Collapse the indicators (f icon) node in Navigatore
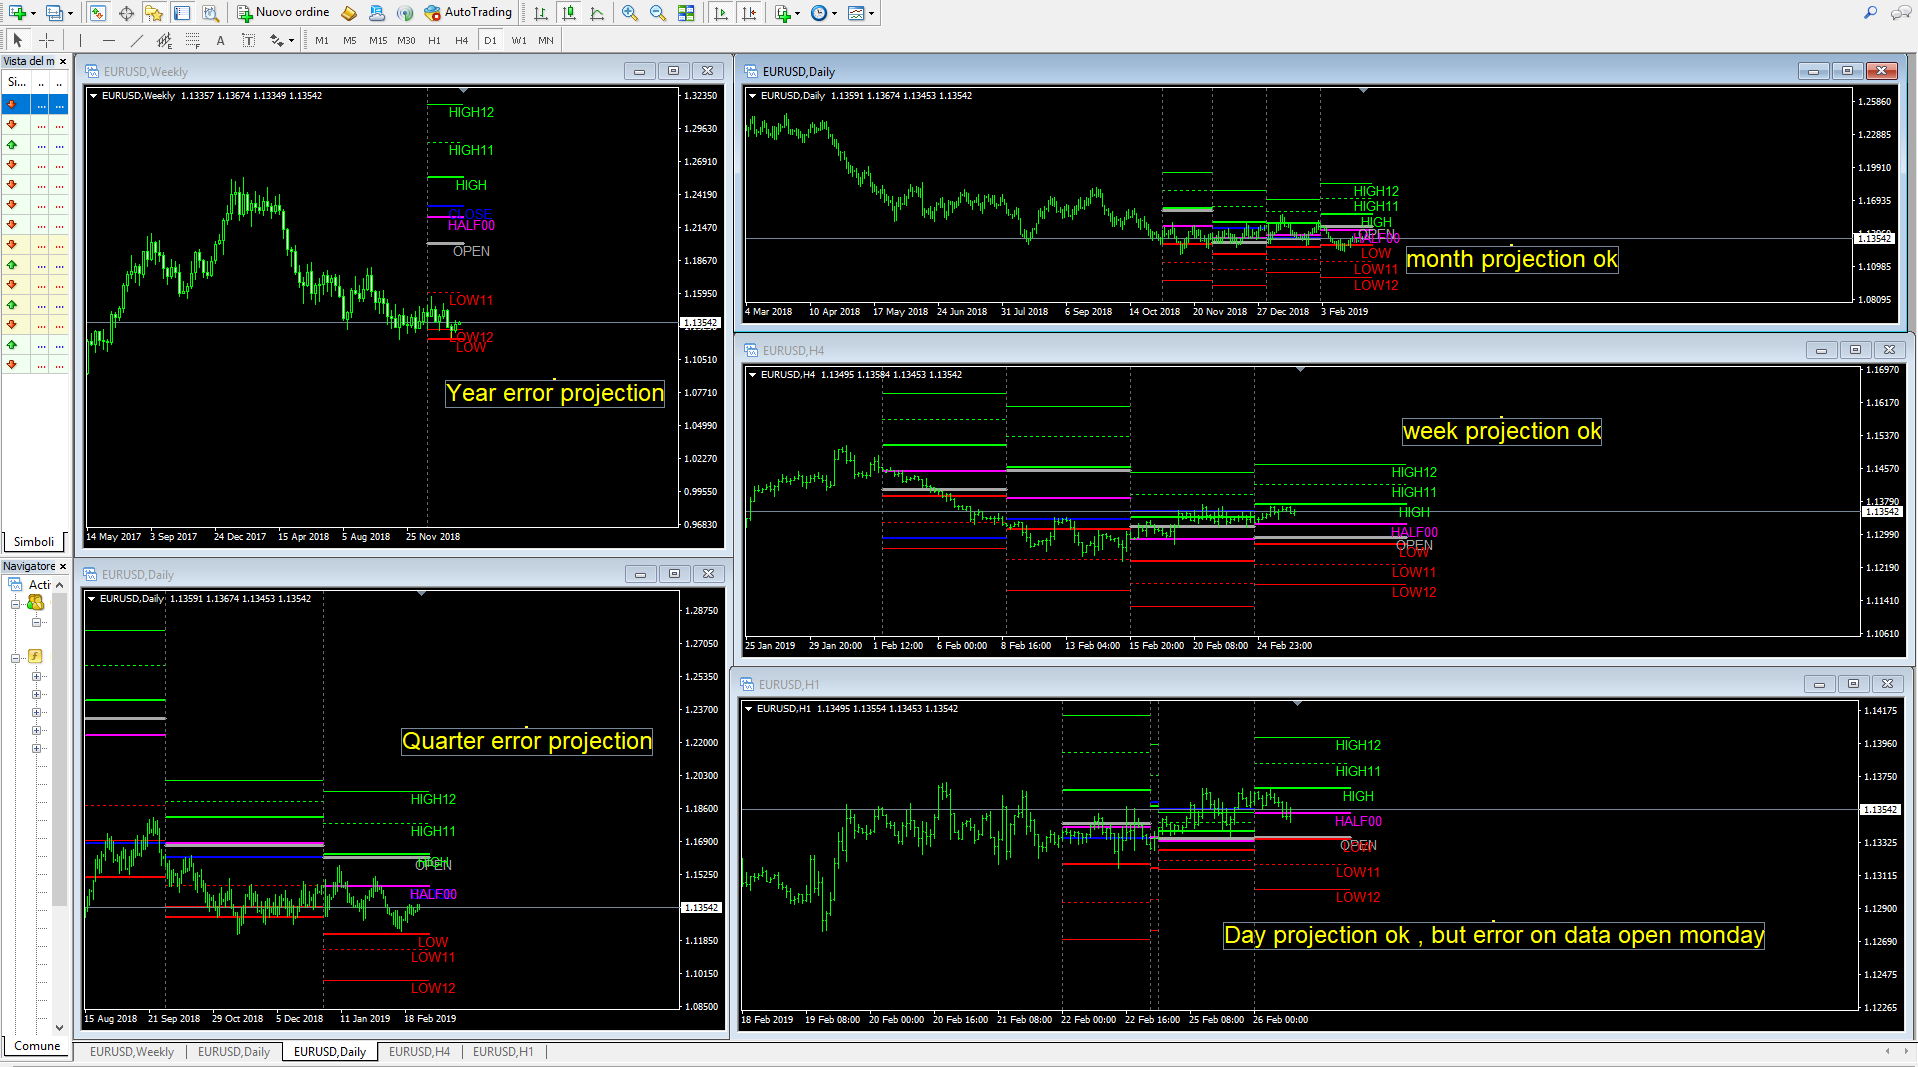 16,658
